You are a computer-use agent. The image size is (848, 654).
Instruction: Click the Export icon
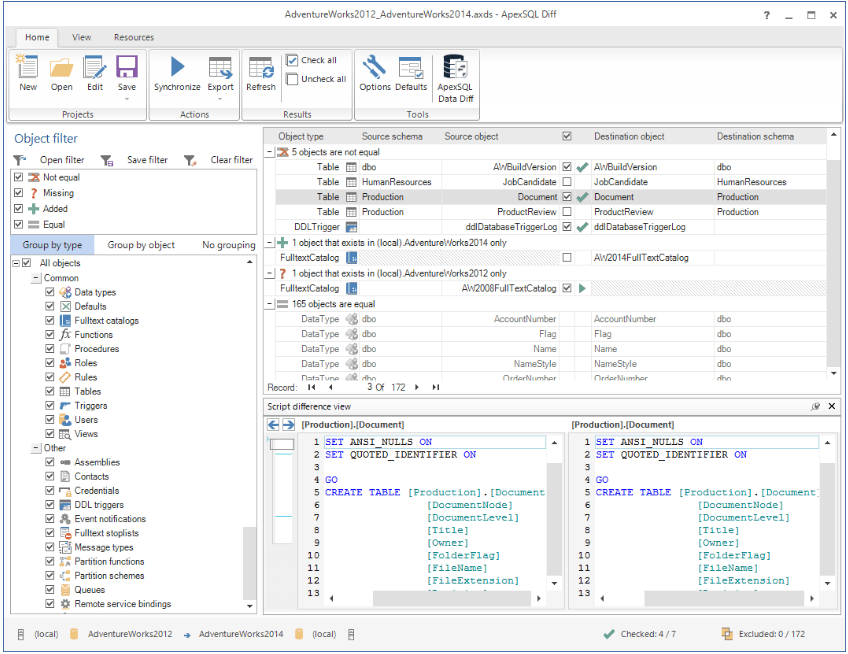coord(220,68)
